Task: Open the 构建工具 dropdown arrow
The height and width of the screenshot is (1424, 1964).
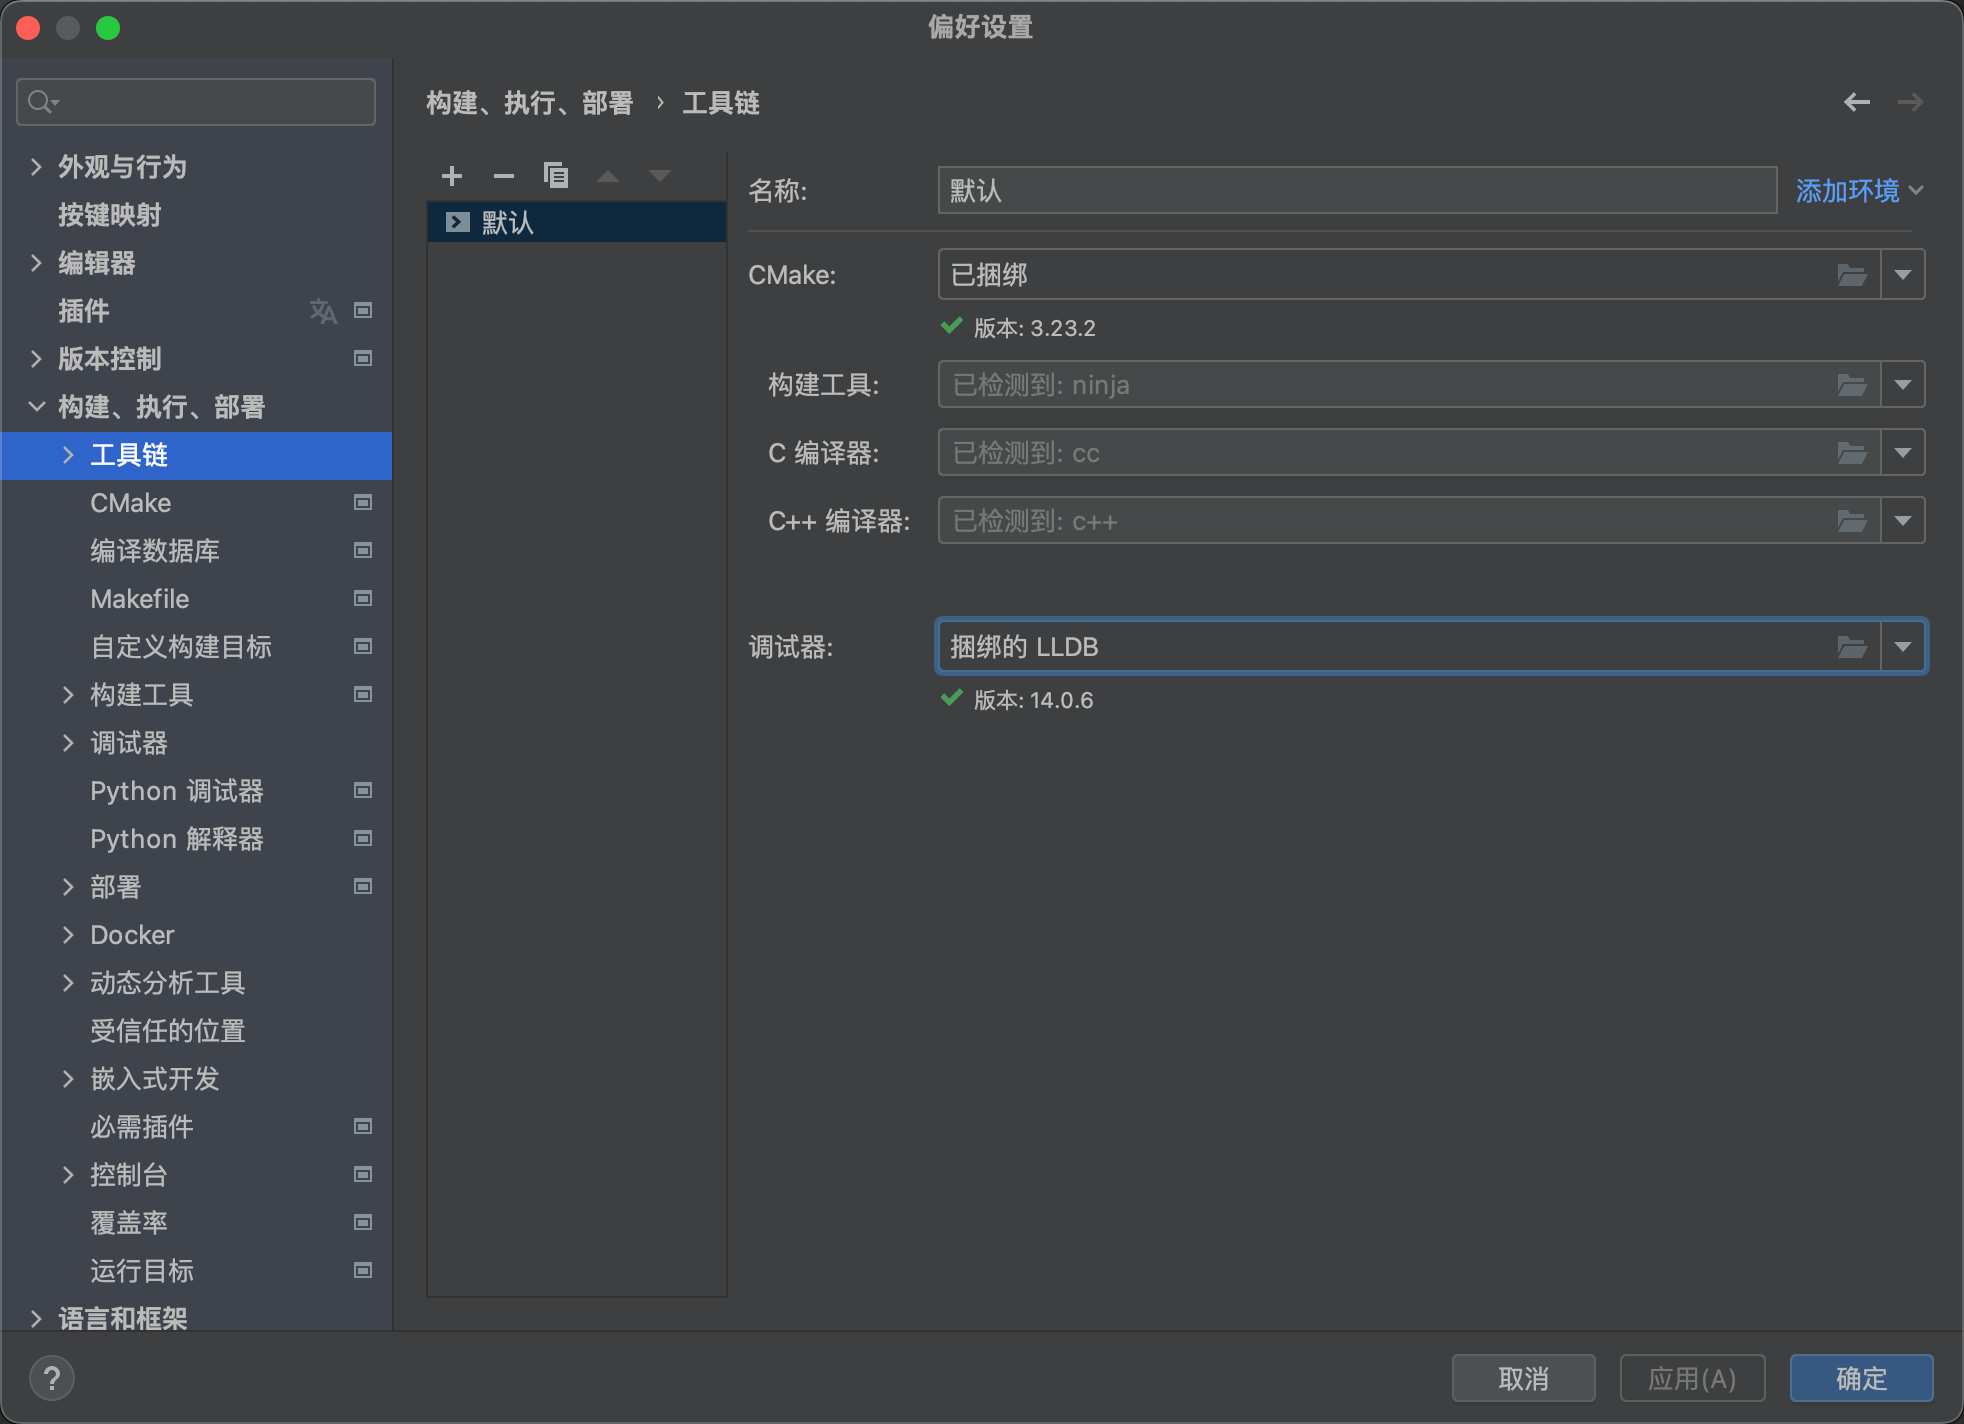Action: 1903,385
